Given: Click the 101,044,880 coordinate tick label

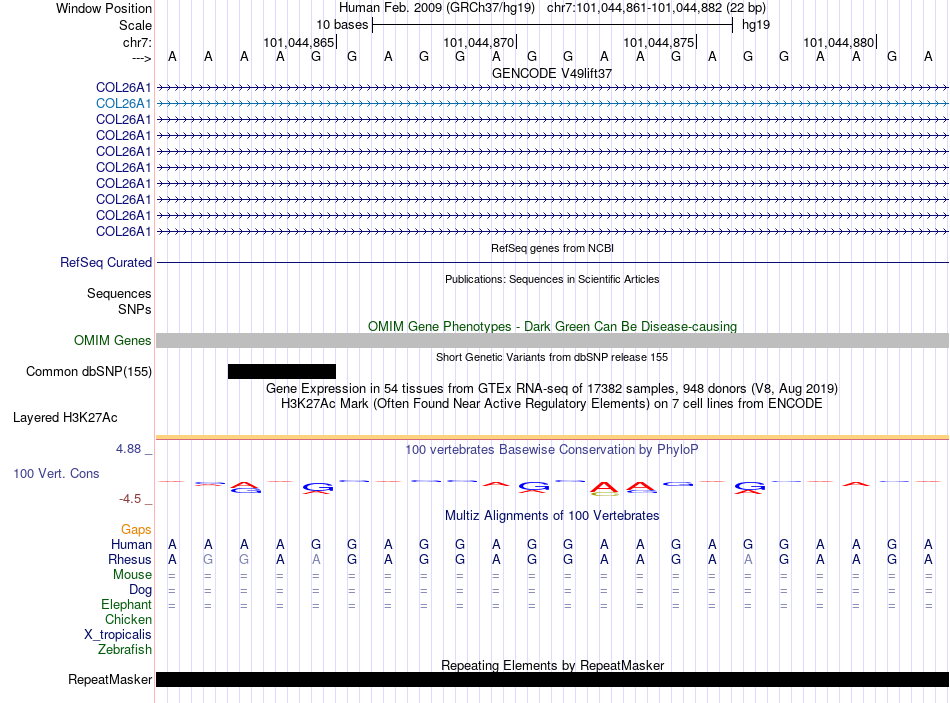Looking at the screenshot, I should pyautogui.click(x=839, y=42).
